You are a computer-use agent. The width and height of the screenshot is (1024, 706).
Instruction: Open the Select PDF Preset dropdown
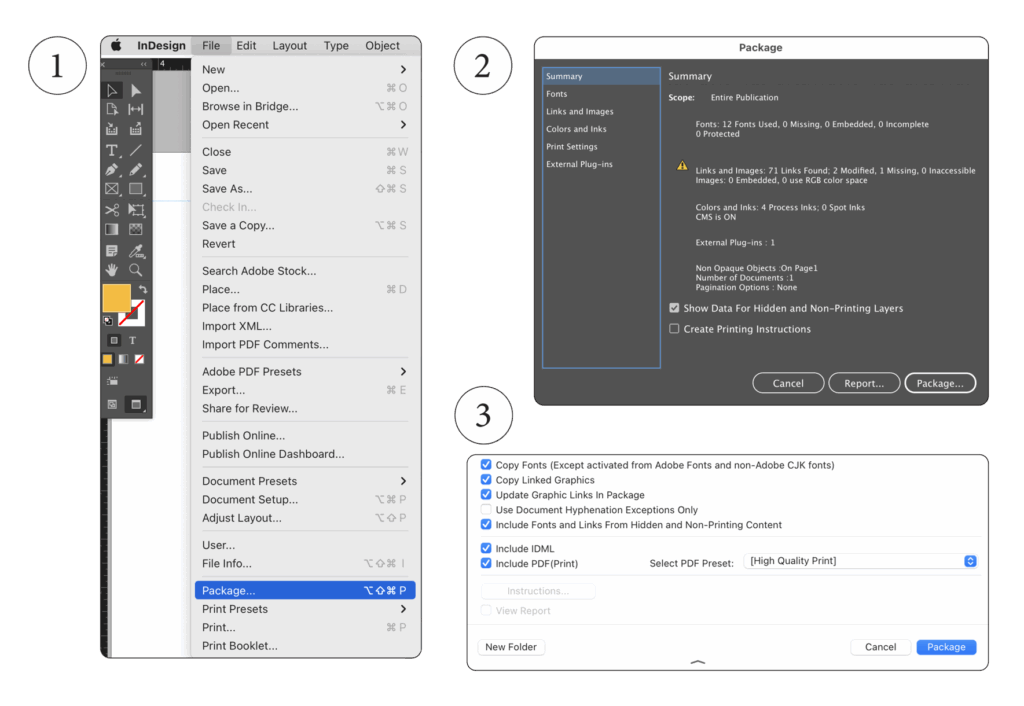(x=860, y=561)
